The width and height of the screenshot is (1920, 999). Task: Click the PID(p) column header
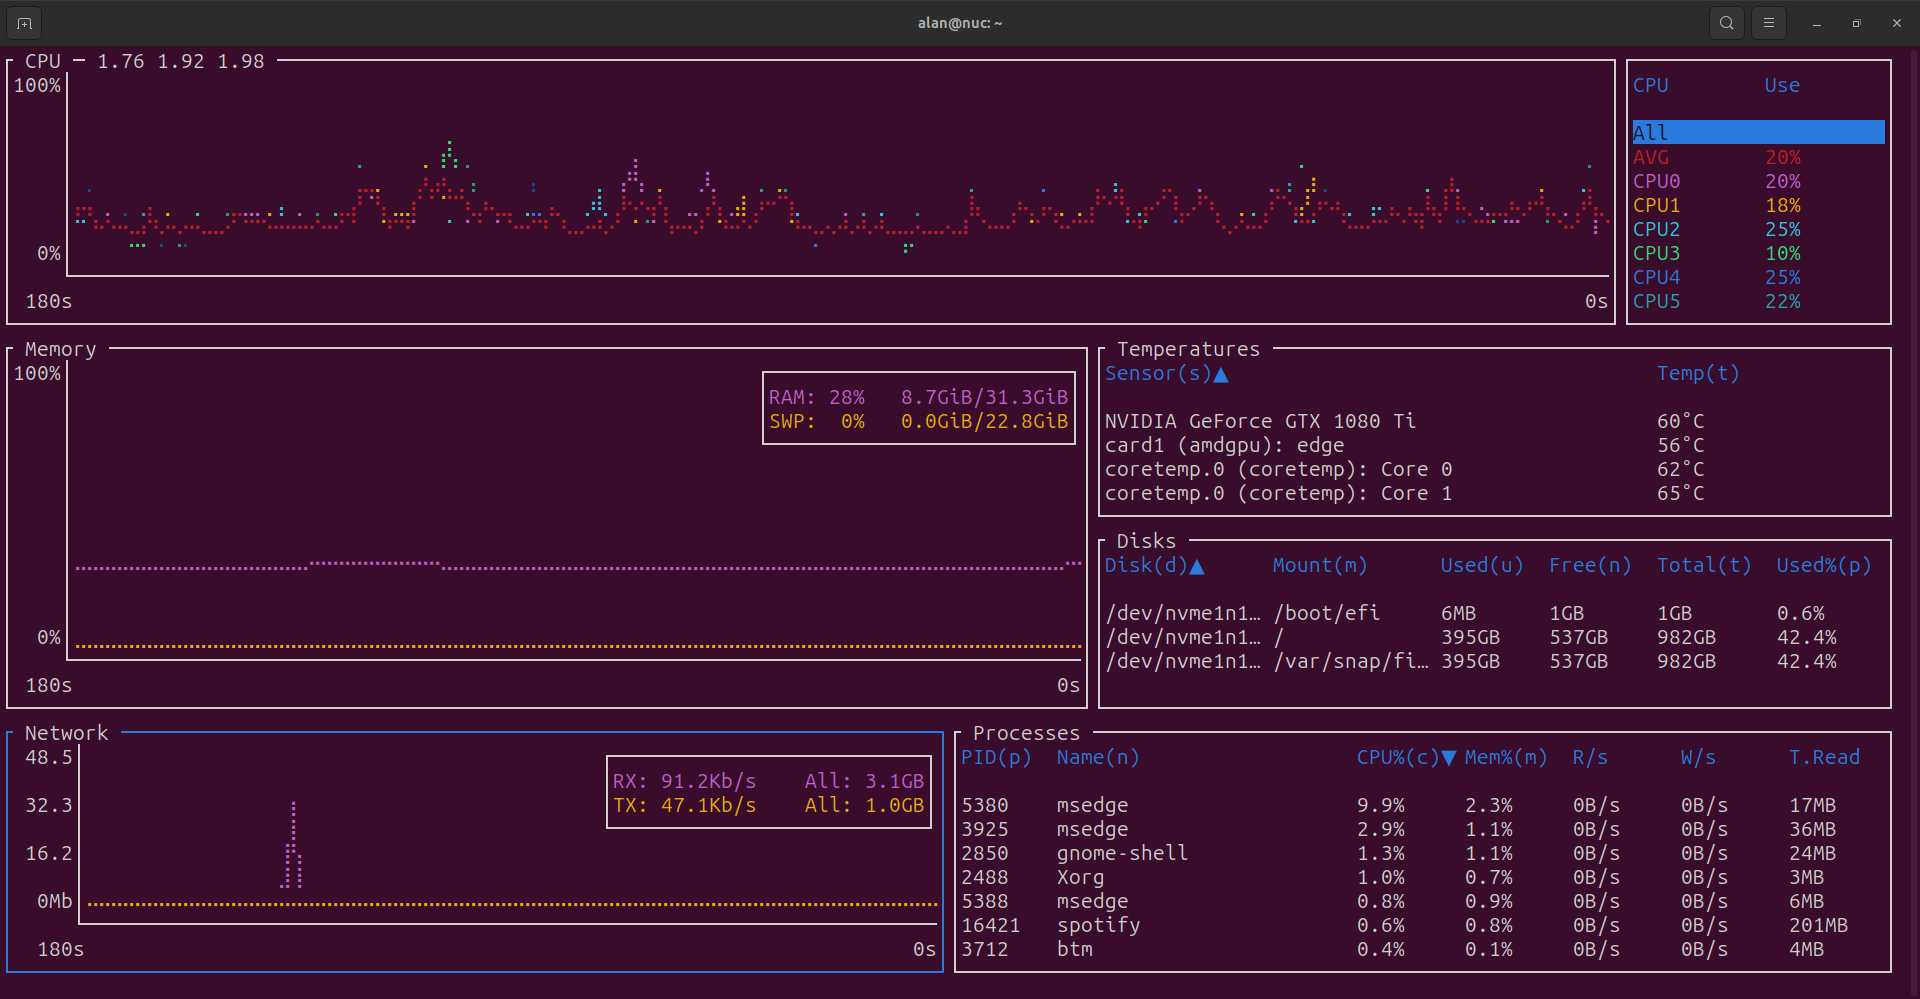point(996,757)
